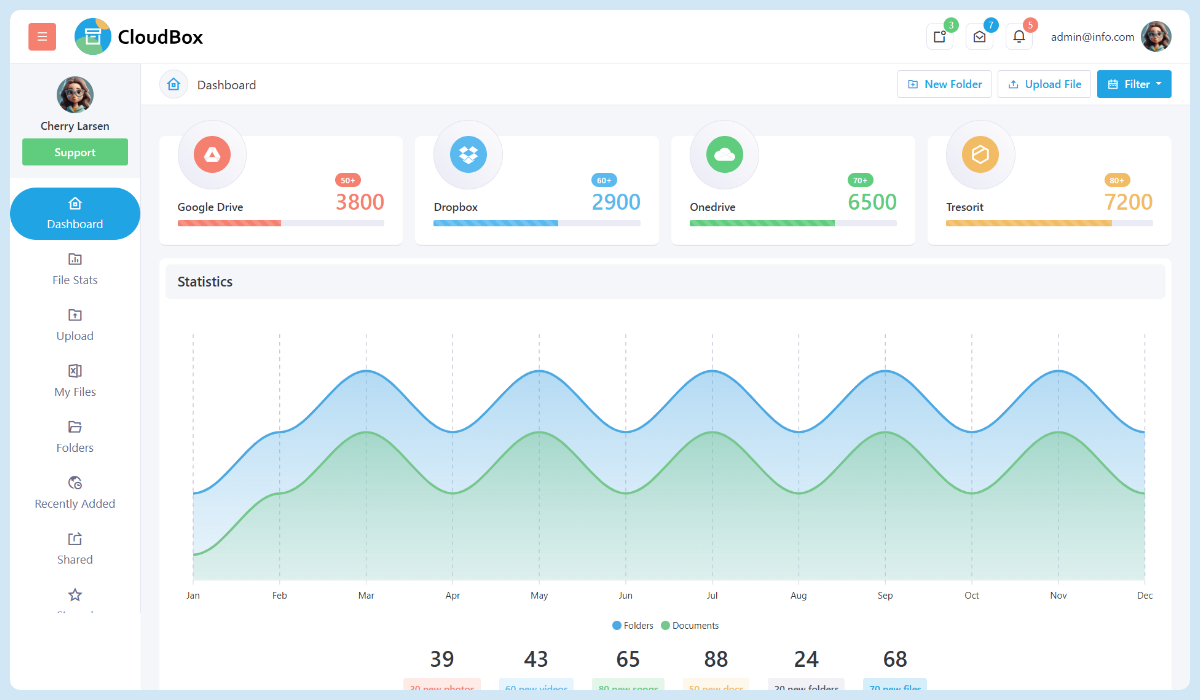The width and height of the screenshot is (1200, 700).
Task: Click the New Folder button
Action: tap(944, 84)
